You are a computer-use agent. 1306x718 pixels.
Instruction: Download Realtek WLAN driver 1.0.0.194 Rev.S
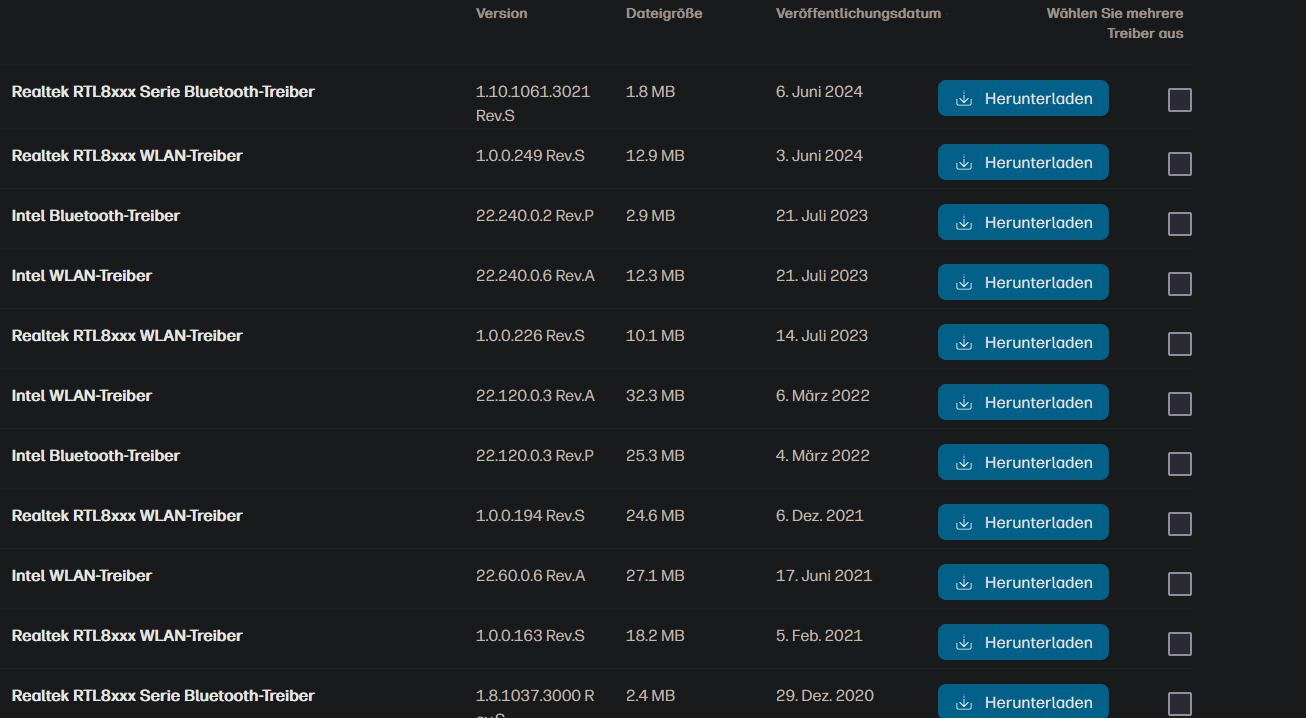point(1023,522)
